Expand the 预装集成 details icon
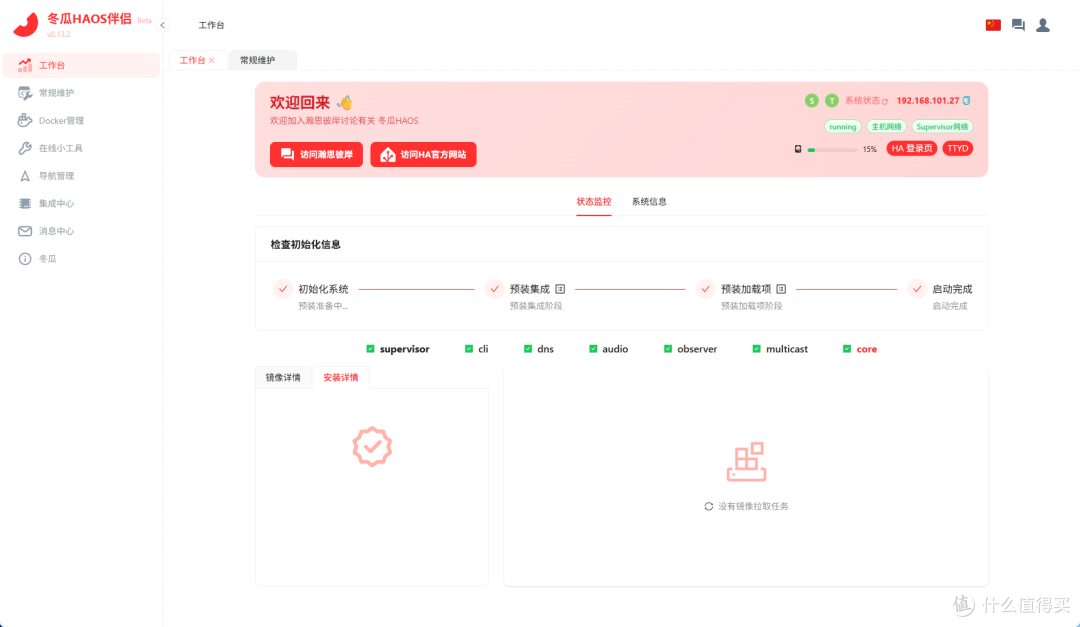 click(x=560, y=289)
